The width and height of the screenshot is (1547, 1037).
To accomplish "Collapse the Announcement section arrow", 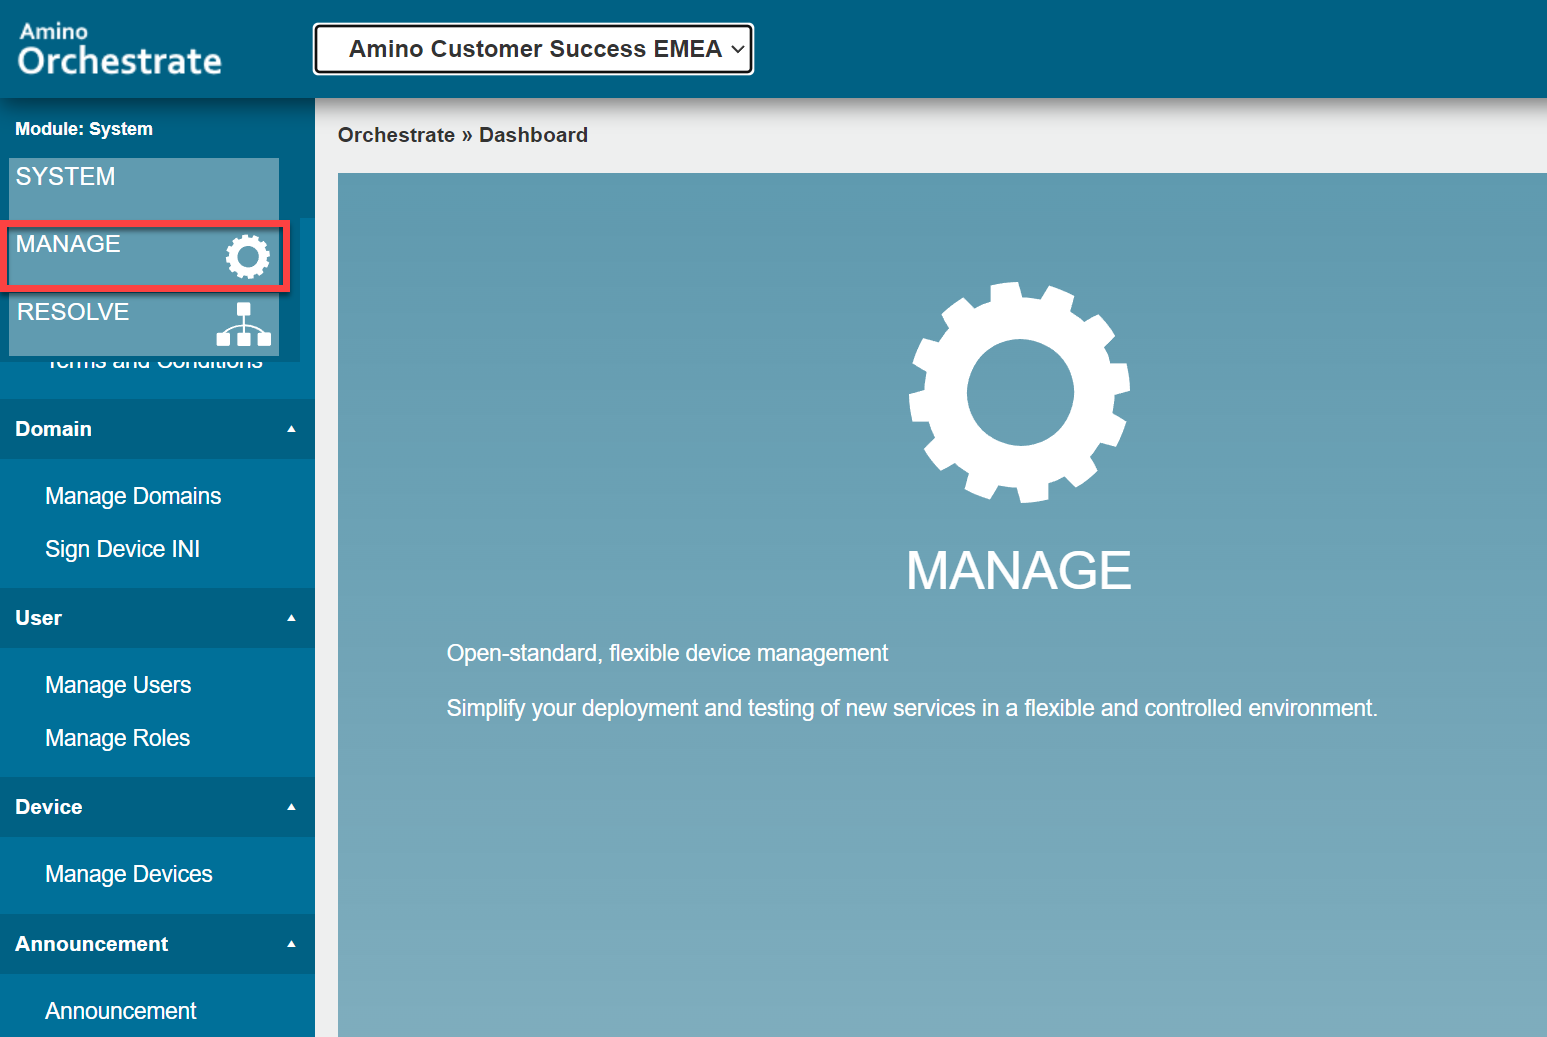I will click(292, 944).
